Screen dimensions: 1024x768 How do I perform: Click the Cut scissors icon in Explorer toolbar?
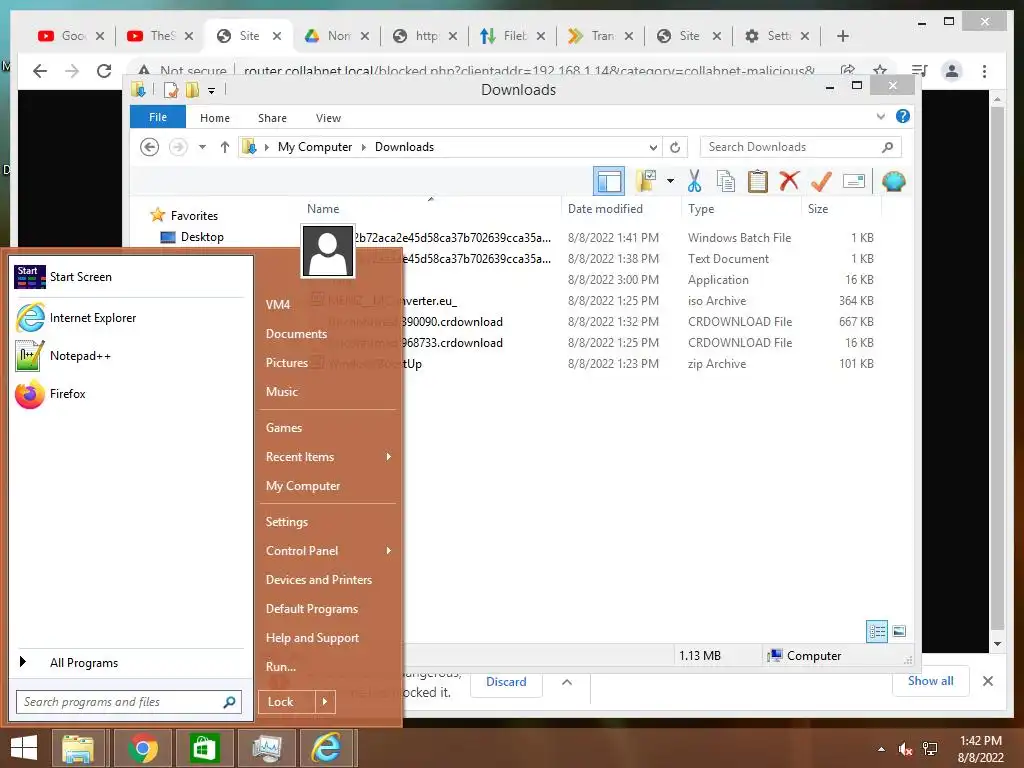[694, 181]
